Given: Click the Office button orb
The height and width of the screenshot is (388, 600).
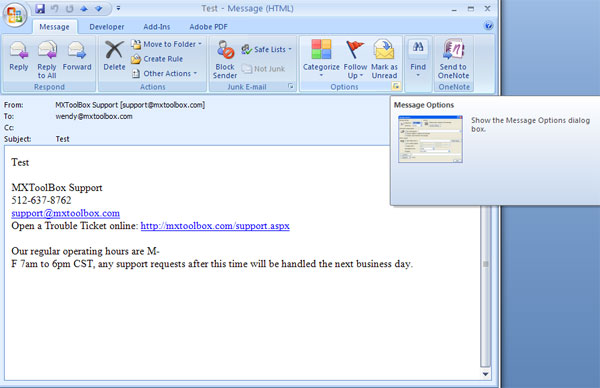Looking at the screenshot, I should 15,15.
